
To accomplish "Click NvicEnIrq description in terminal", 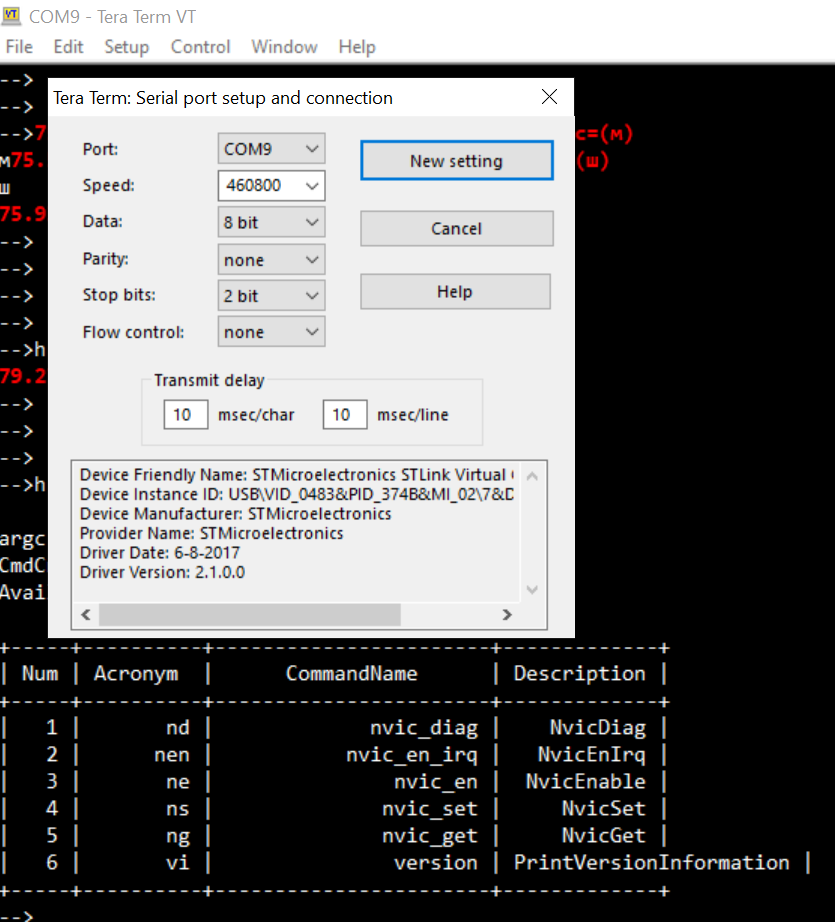I will [592, 754].
